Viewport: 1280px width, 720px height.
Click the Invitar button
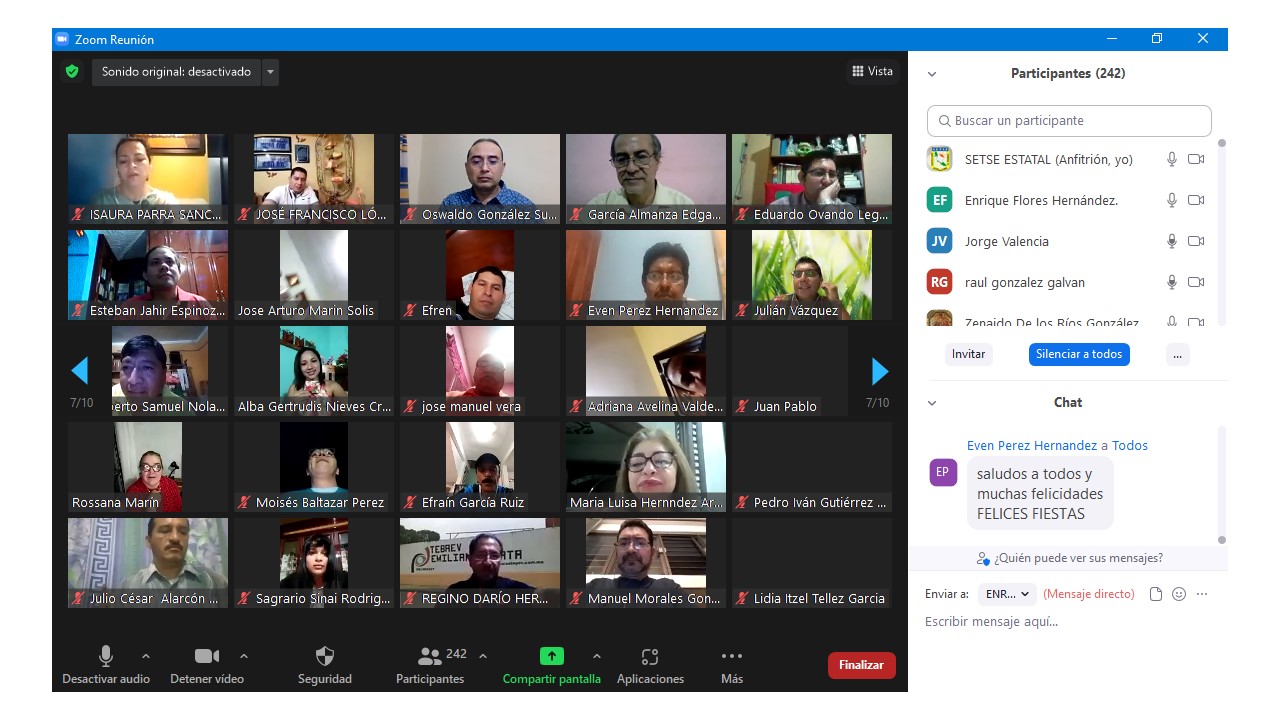click(968, 354)
